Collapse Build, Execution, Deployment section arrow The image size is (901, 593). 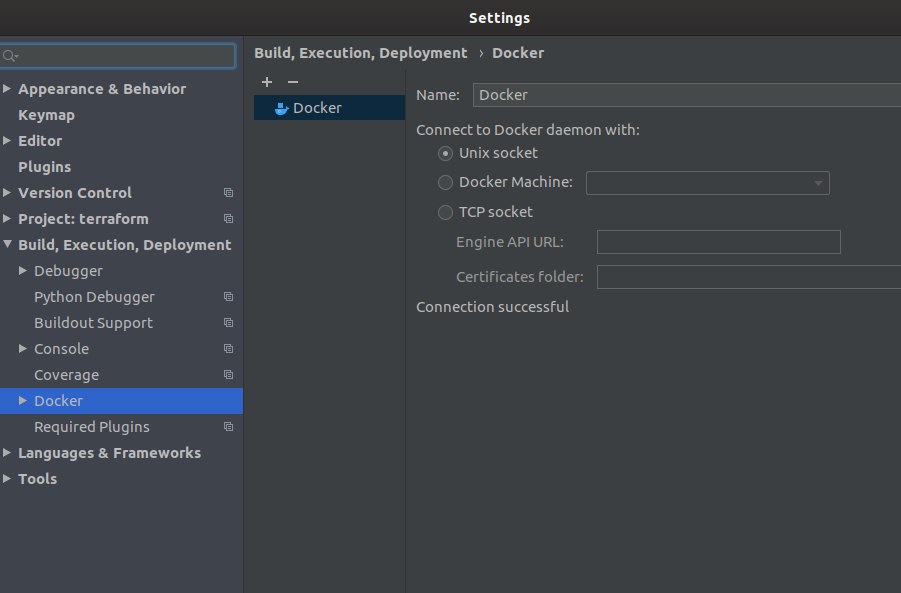[x=7, y=244]
